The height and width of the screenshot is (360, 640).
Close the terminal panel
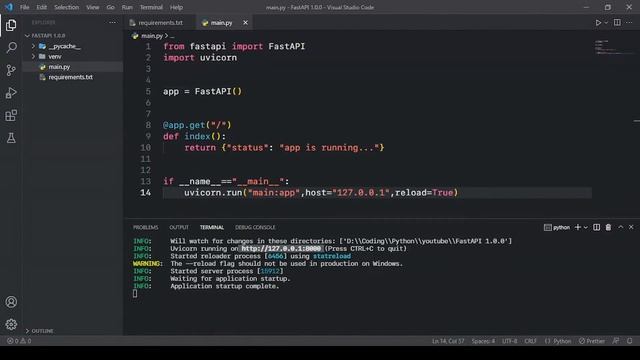tap(631, 227)
